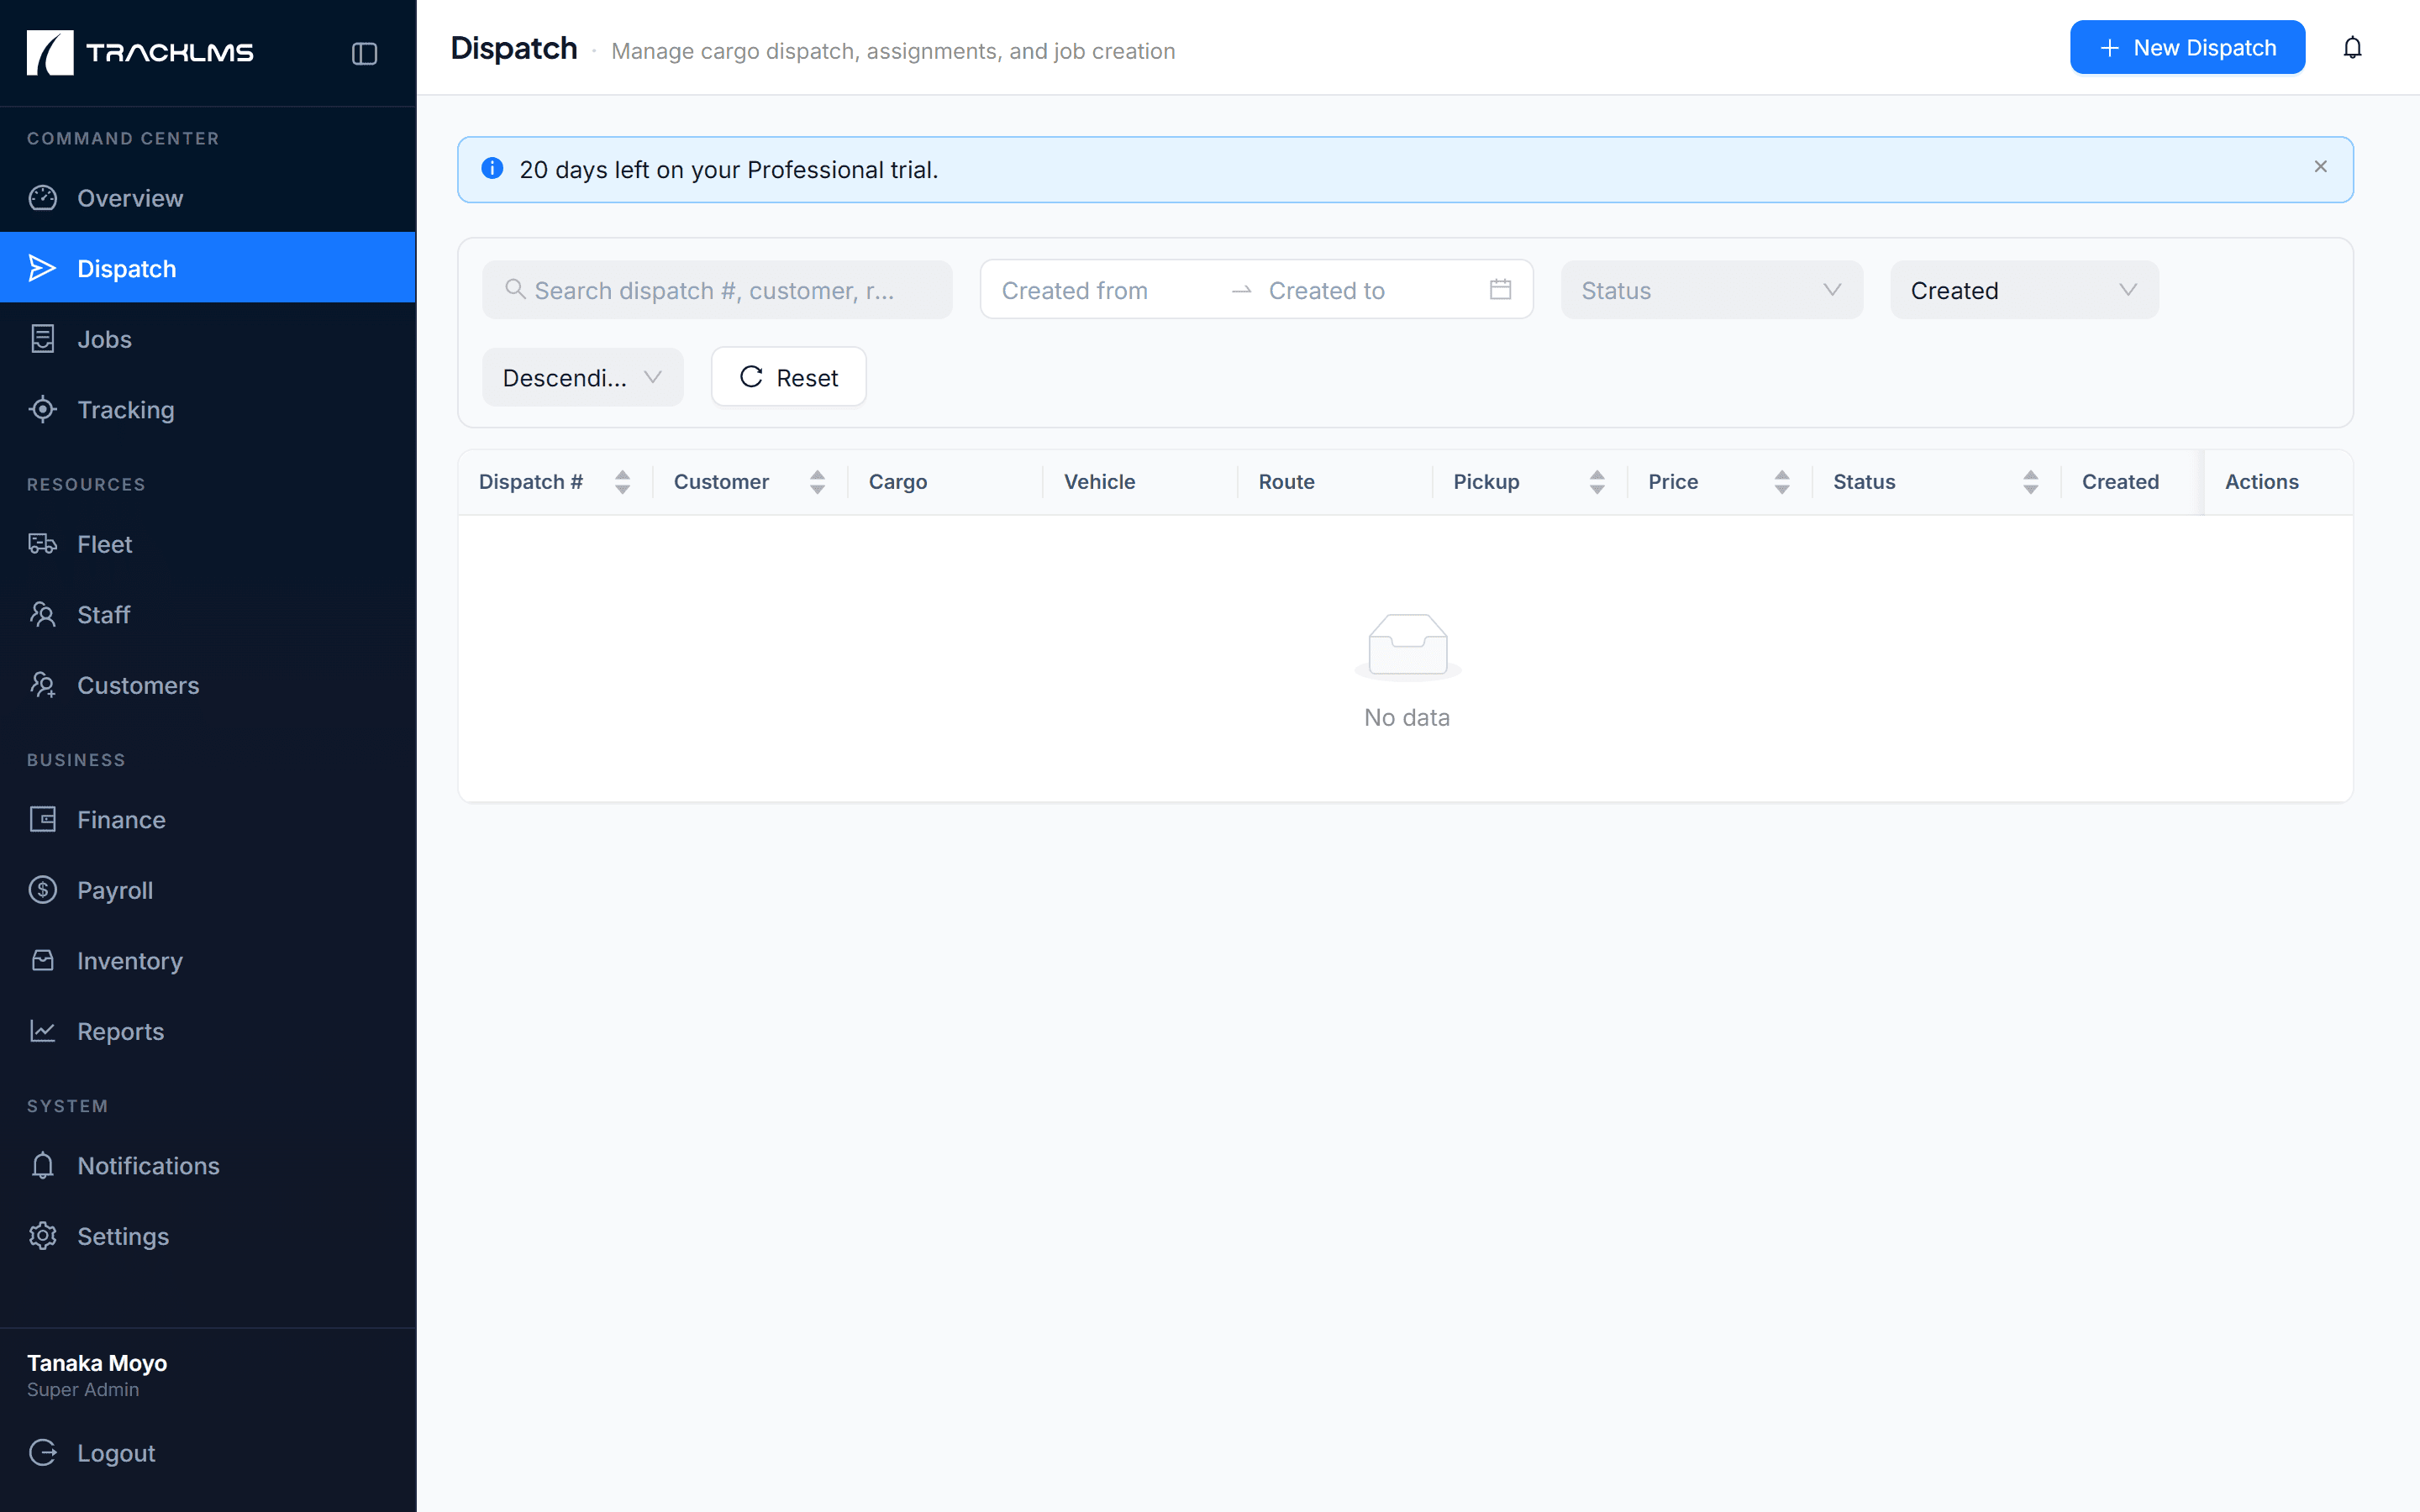Open the Staff page
Screen dimensions: 2420x1512
(x=208, y=614)
